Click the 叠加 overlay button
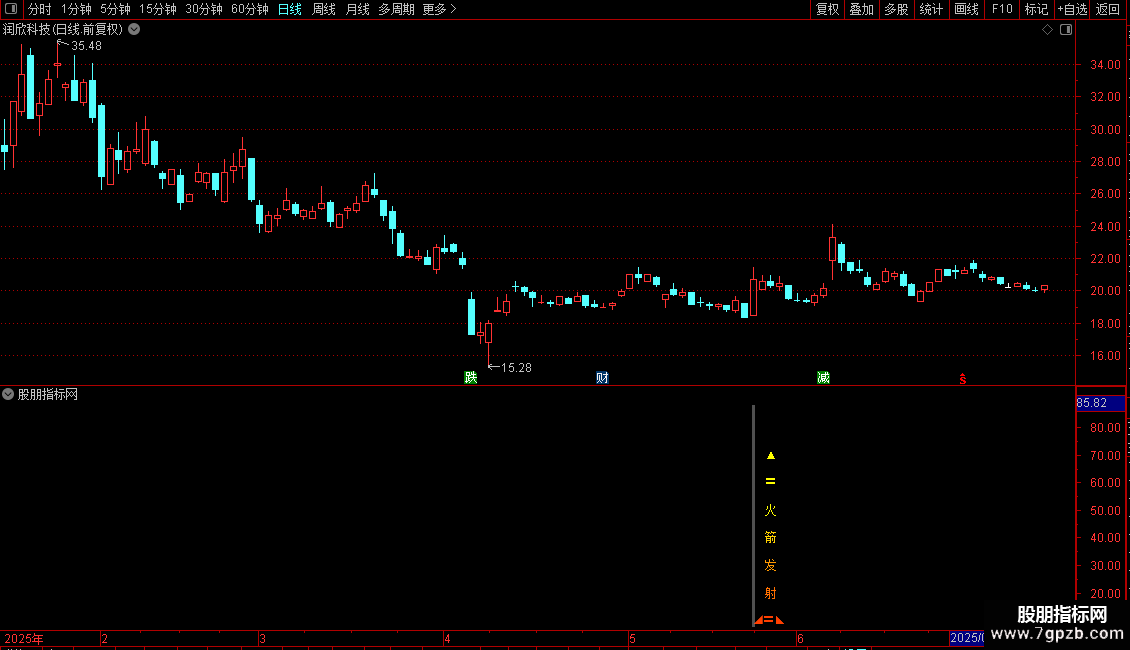The height and width of the screenshot is (650, 1130). pyautogui.click(x=861, y=9)
